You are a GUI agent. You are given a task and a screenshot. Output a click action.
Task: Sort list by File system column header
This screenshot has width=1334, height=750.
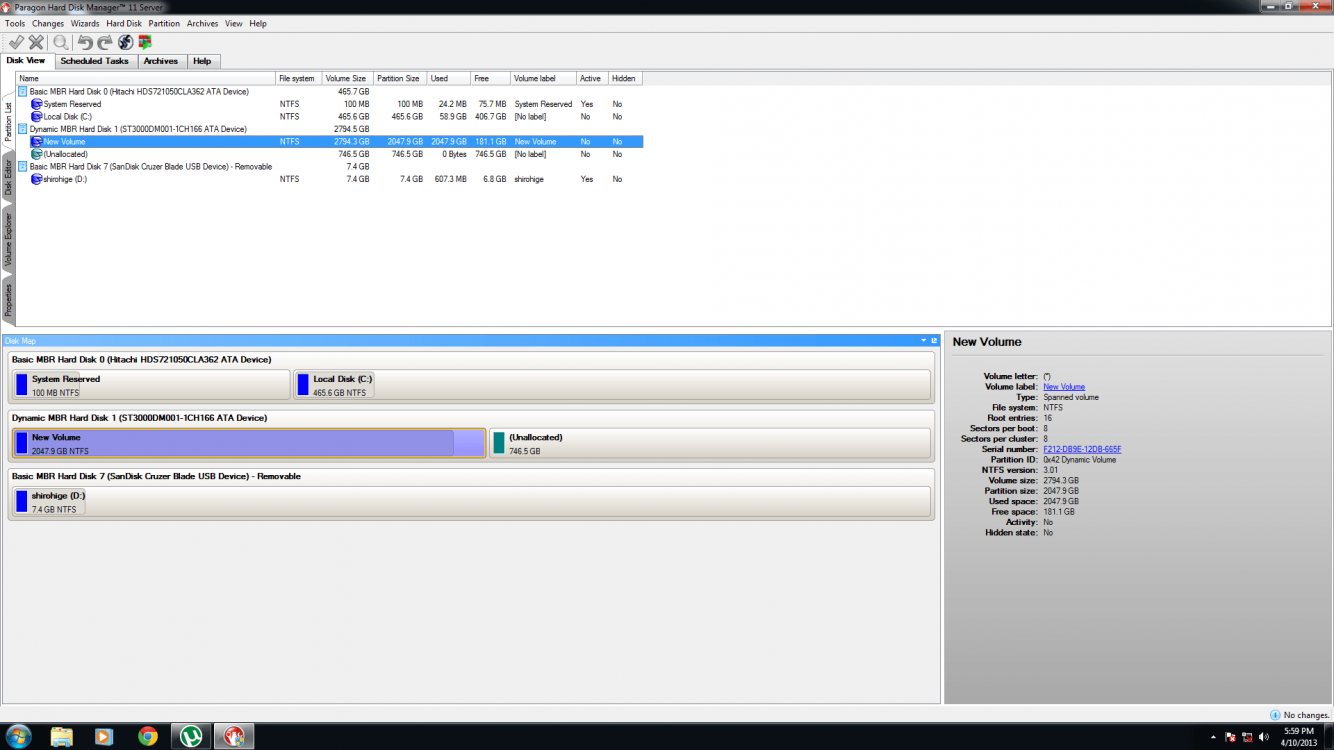tap(298, 78)
